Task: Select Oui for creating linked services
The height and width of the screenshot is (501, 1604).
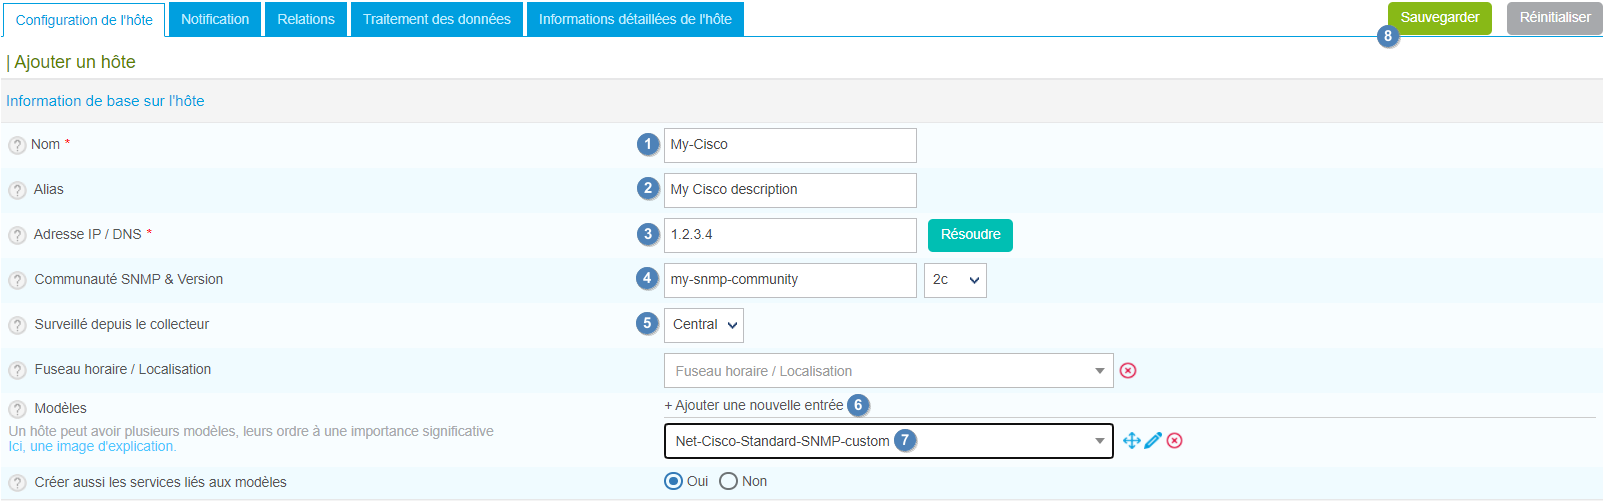Action: tap(674, 482)
